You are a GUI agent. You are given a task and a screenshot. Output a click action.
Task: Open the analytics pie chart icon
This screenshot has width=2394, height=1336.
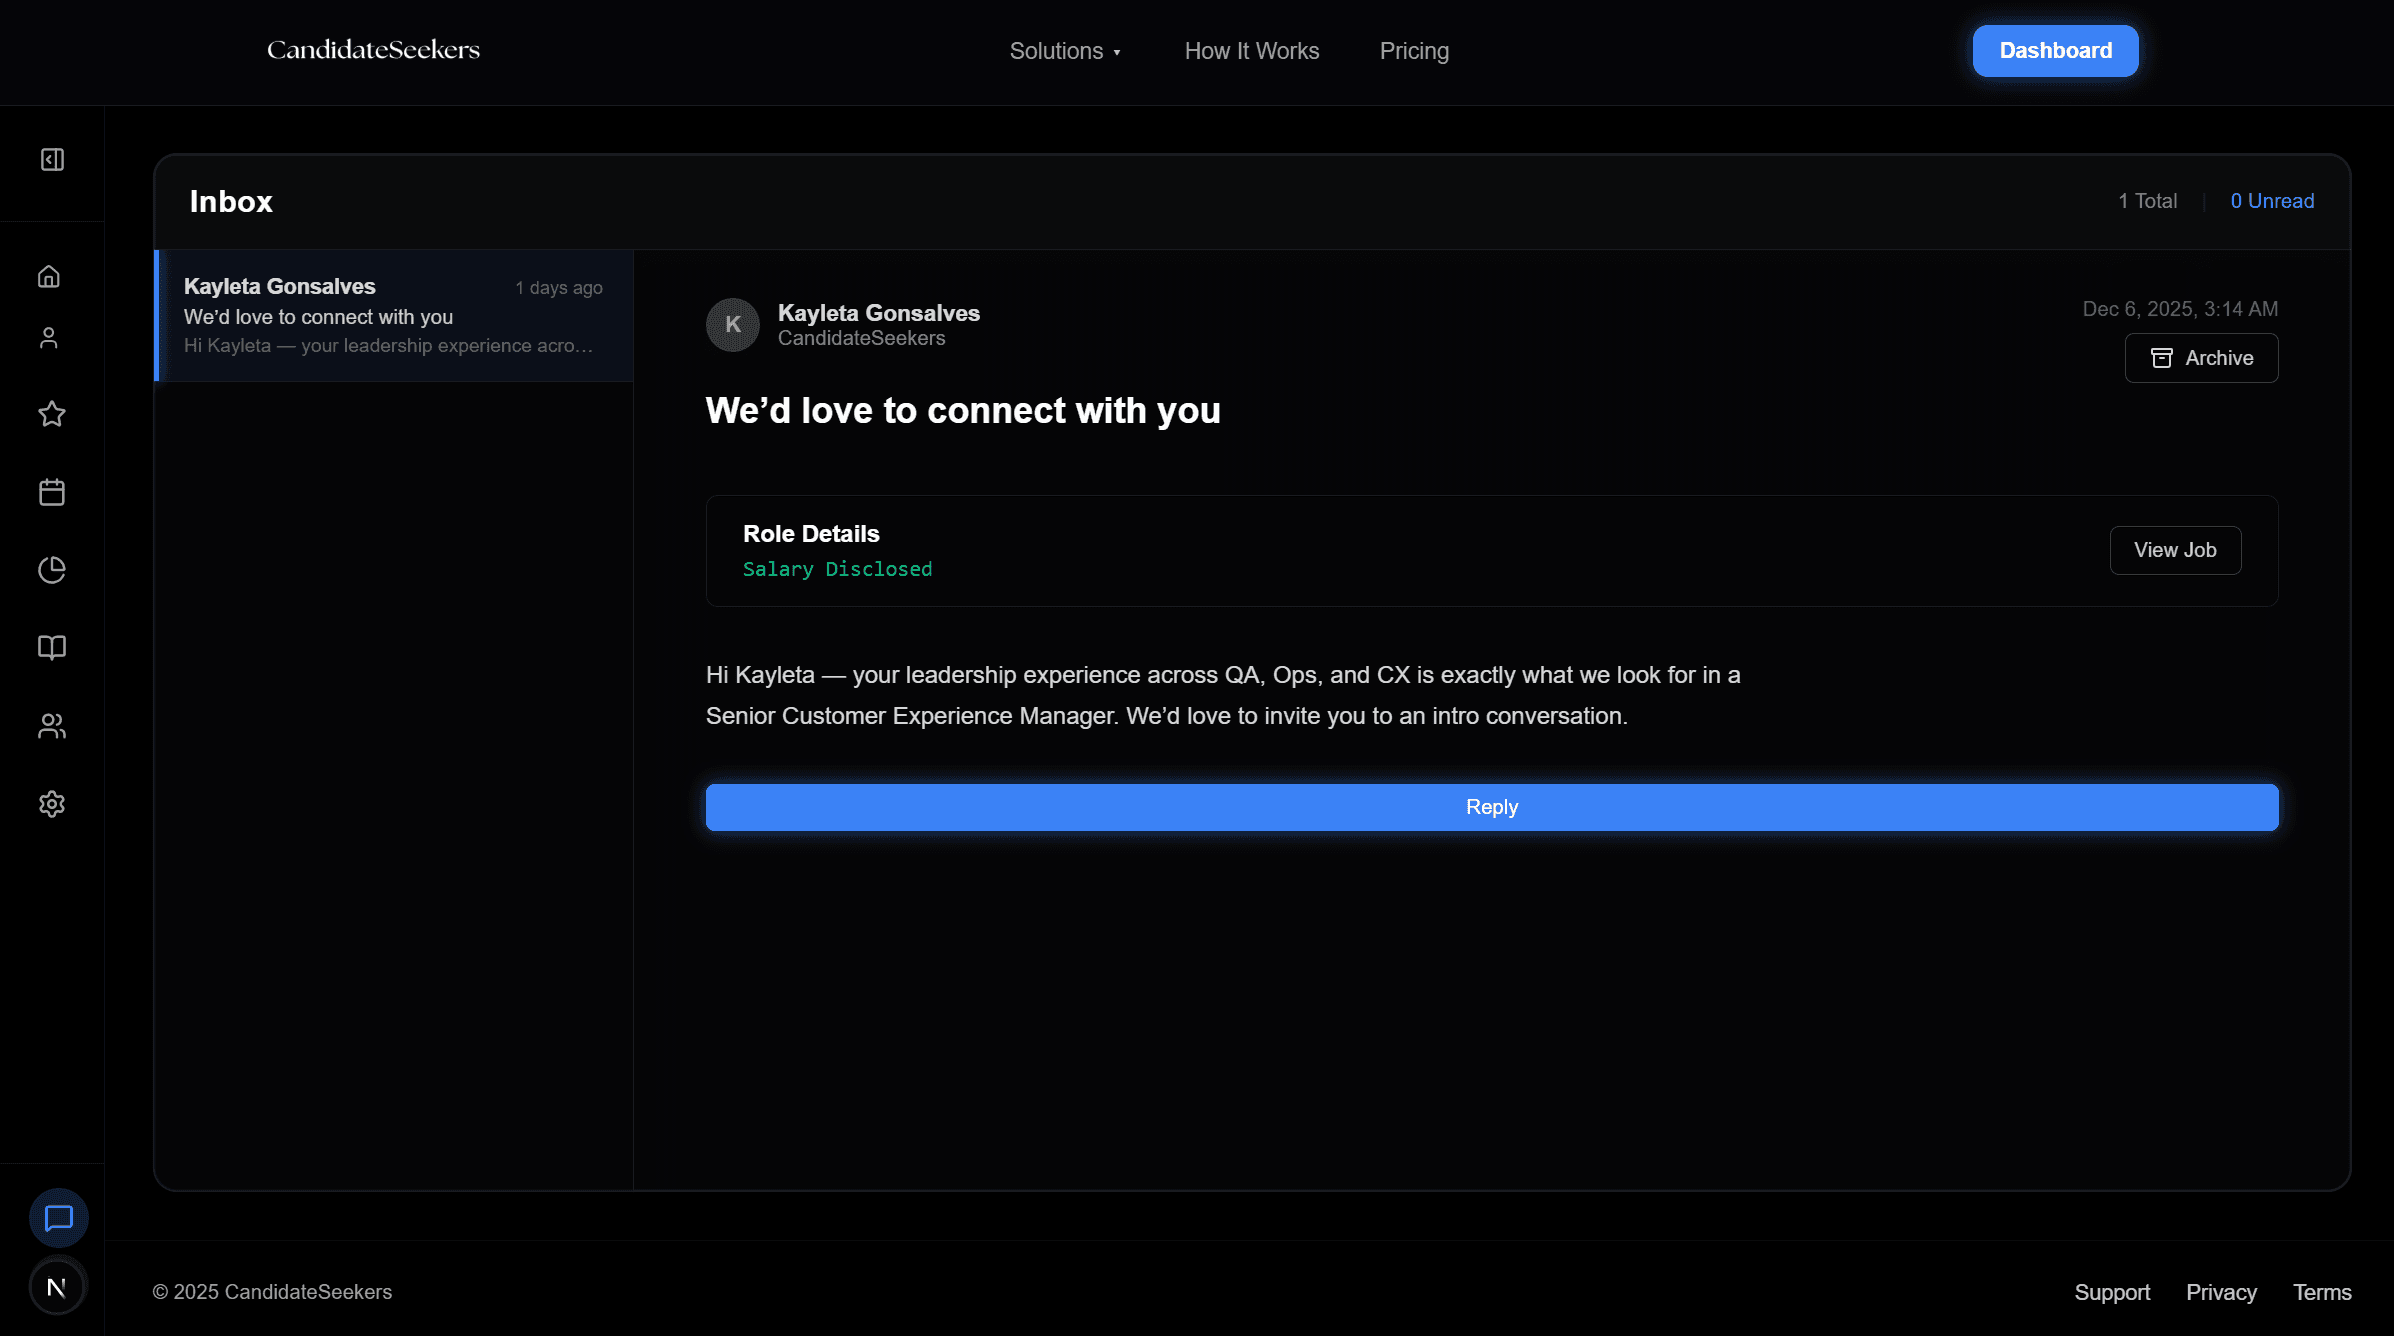tap(52, 570)
